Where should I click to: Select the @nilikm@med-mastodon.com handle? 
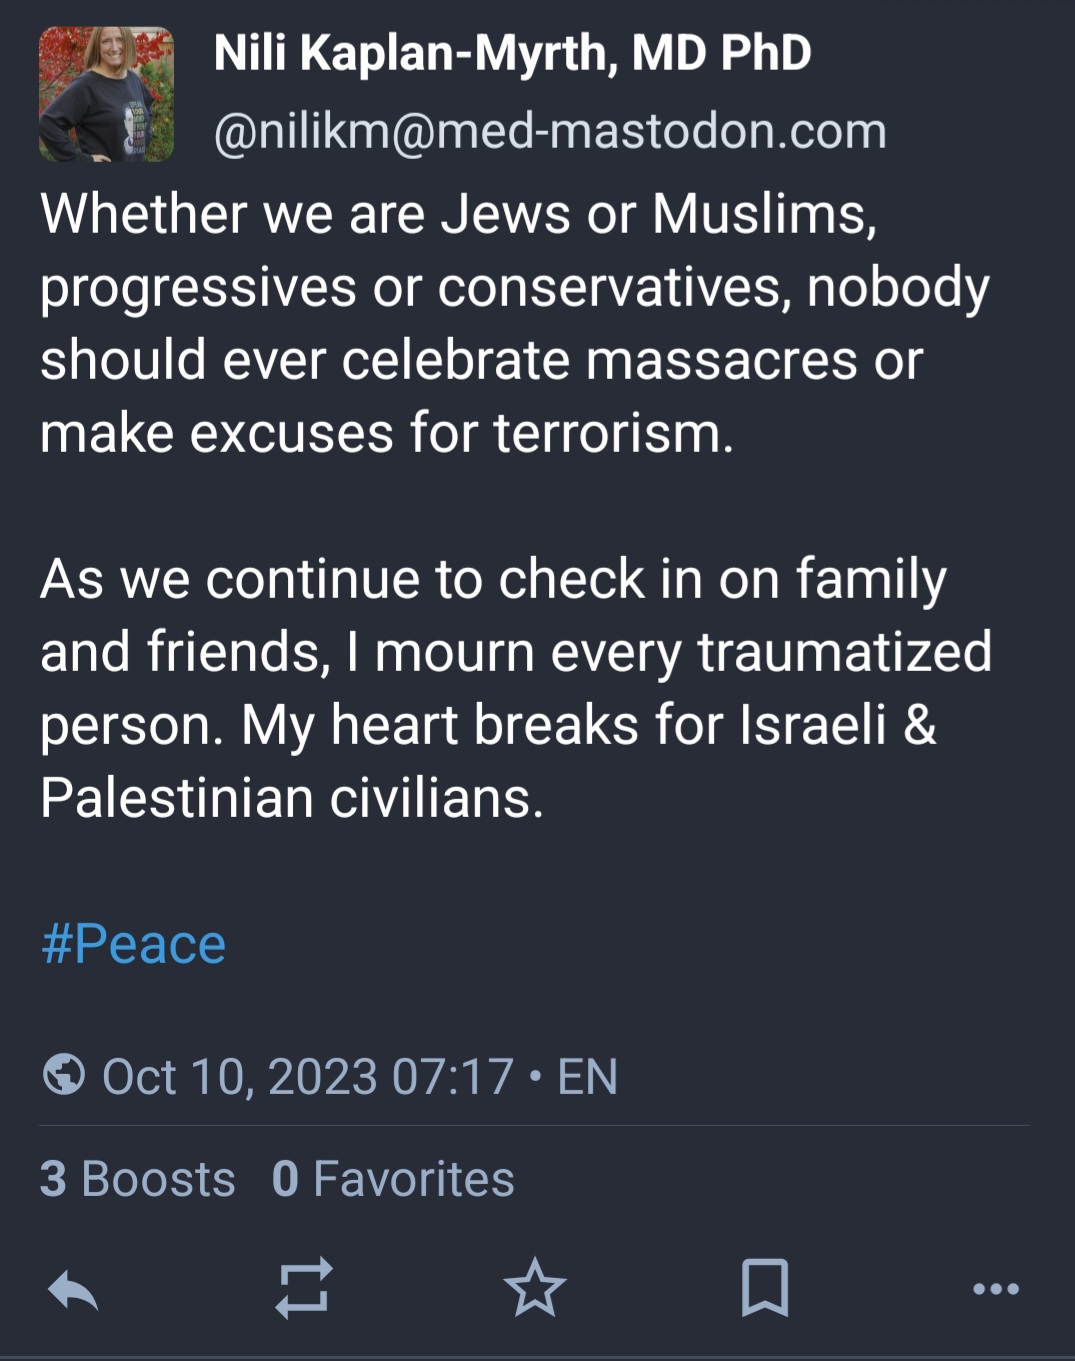(x=550, y=131)
